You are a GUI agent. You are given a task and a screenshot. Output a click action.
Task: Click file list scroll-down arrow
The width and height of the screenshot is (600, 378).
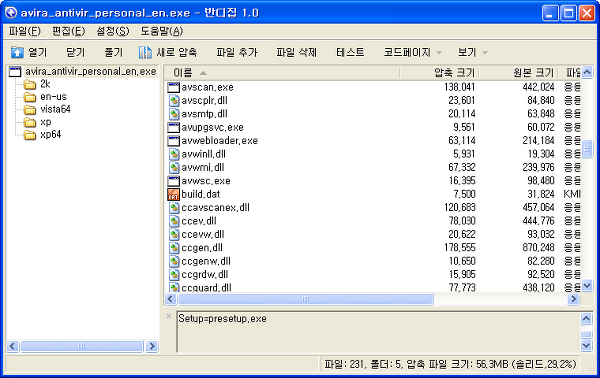pyautogui.click(x=587, y=285)
